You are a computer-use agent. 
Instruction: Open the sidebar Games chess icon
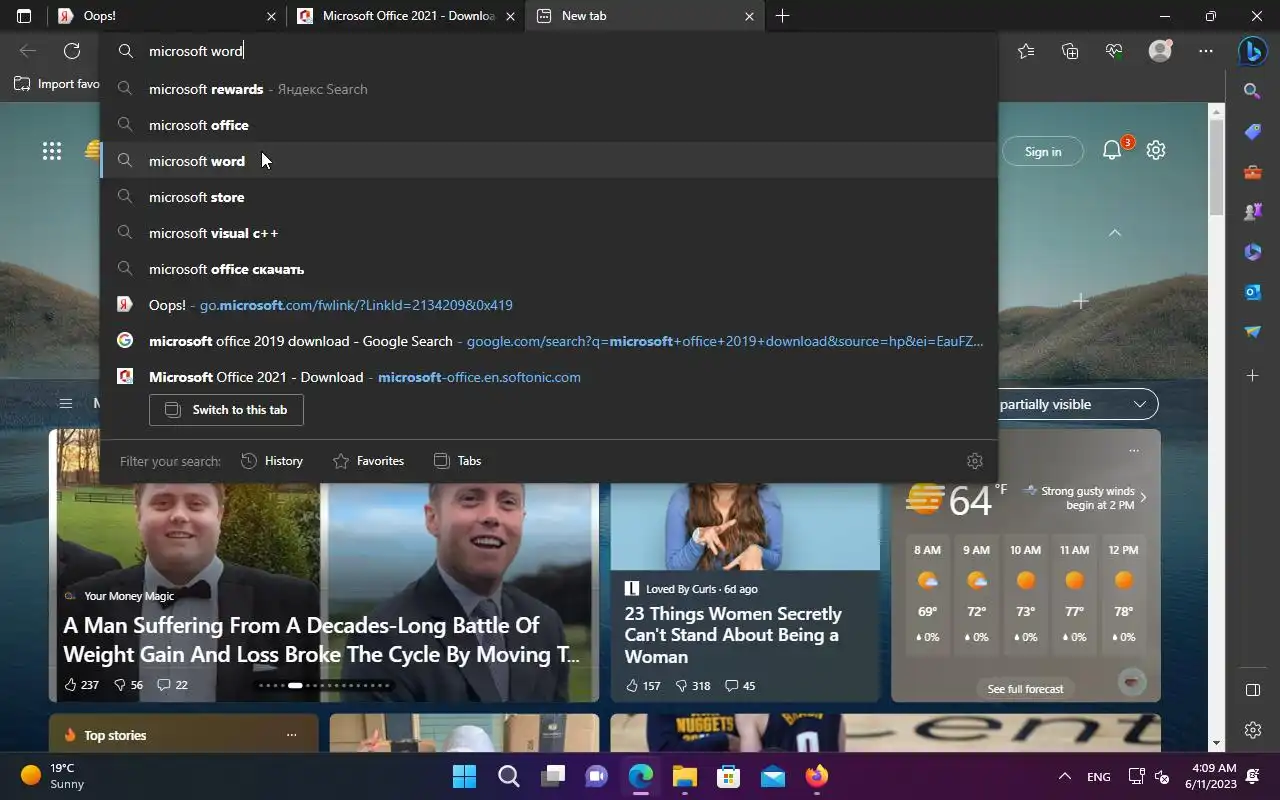(x=1252, y=212)
